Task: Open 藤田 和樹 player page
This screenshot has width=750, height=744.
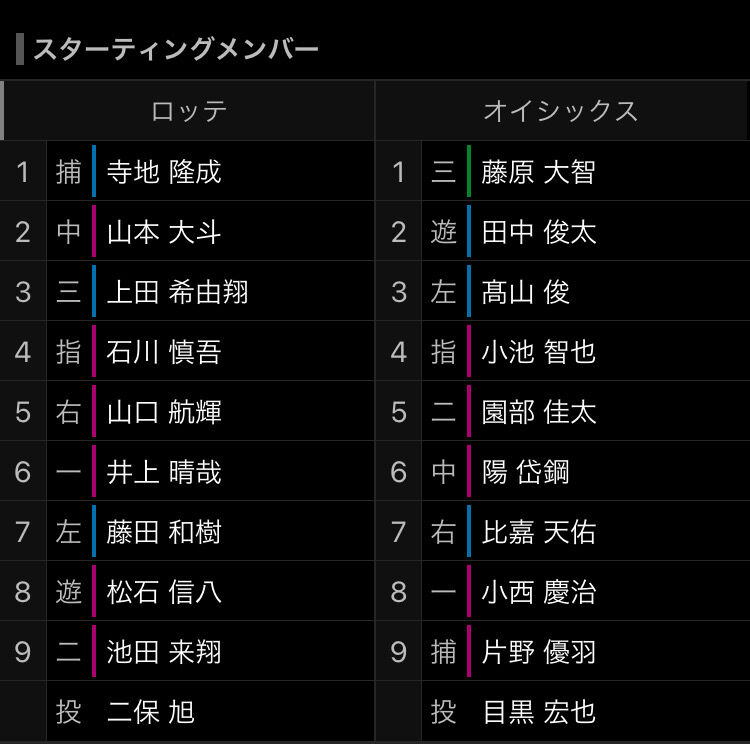Action: point(164,532)
